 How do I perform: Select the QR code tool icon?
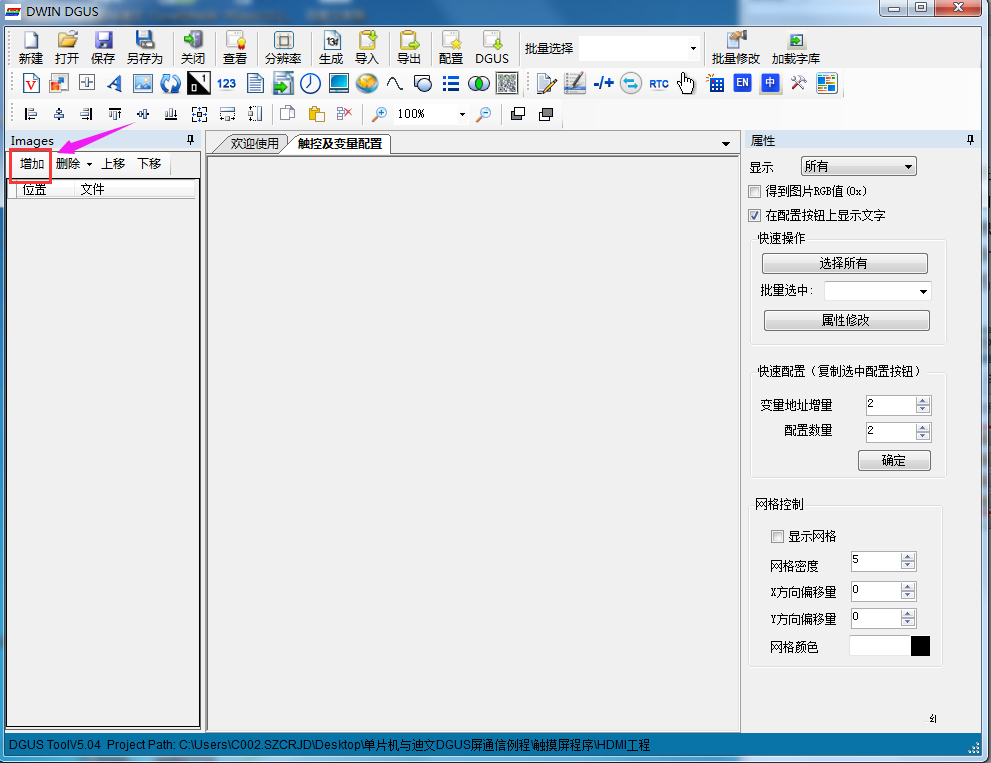[x=507, y=83]
